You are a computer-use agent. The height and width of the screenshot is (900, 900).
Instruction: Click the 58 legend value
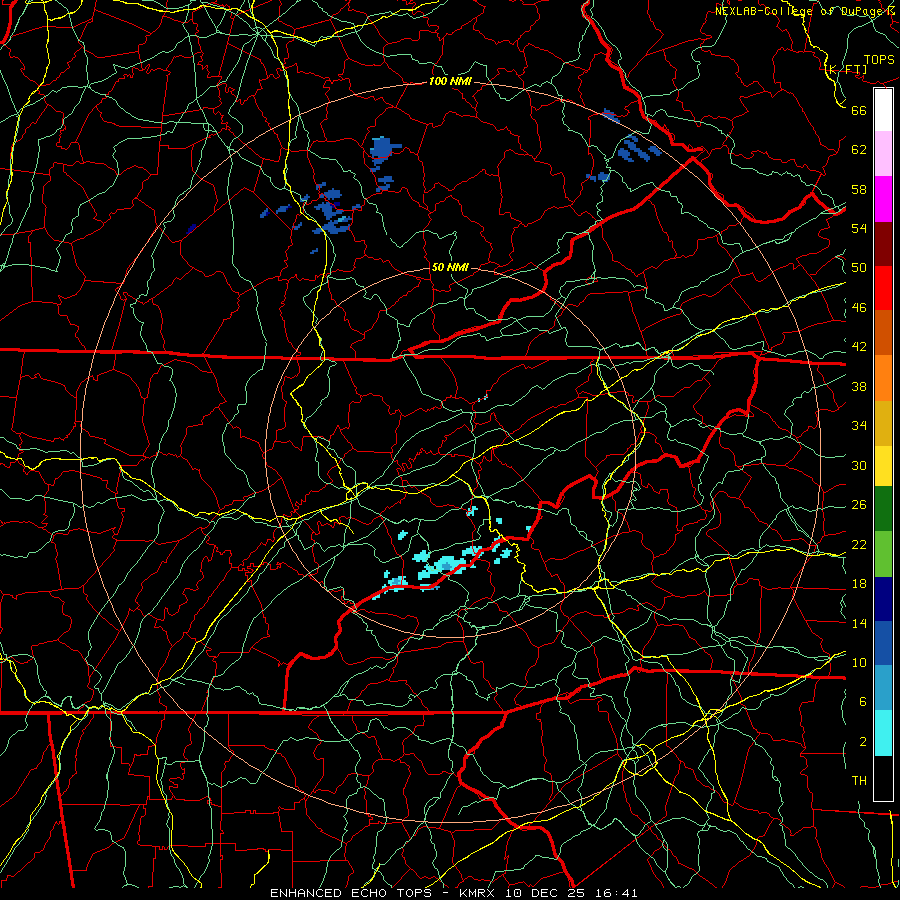[x=859, y=189]
